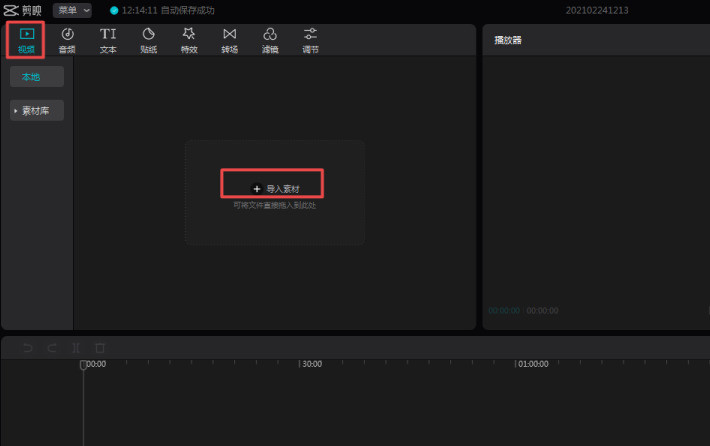Click the delete trash icon
Viewport: 710px width, 446px height.
click(100, 348)
